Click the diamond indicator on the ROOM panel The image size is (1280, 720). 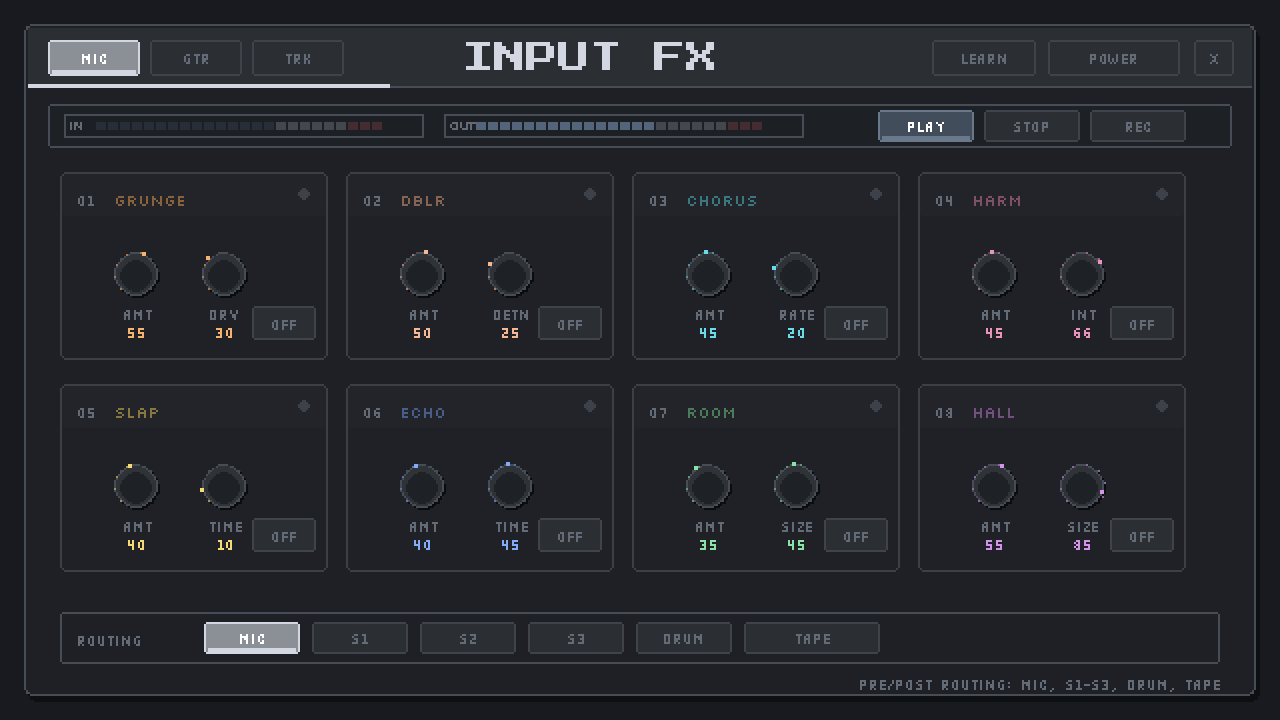[876, 406]
